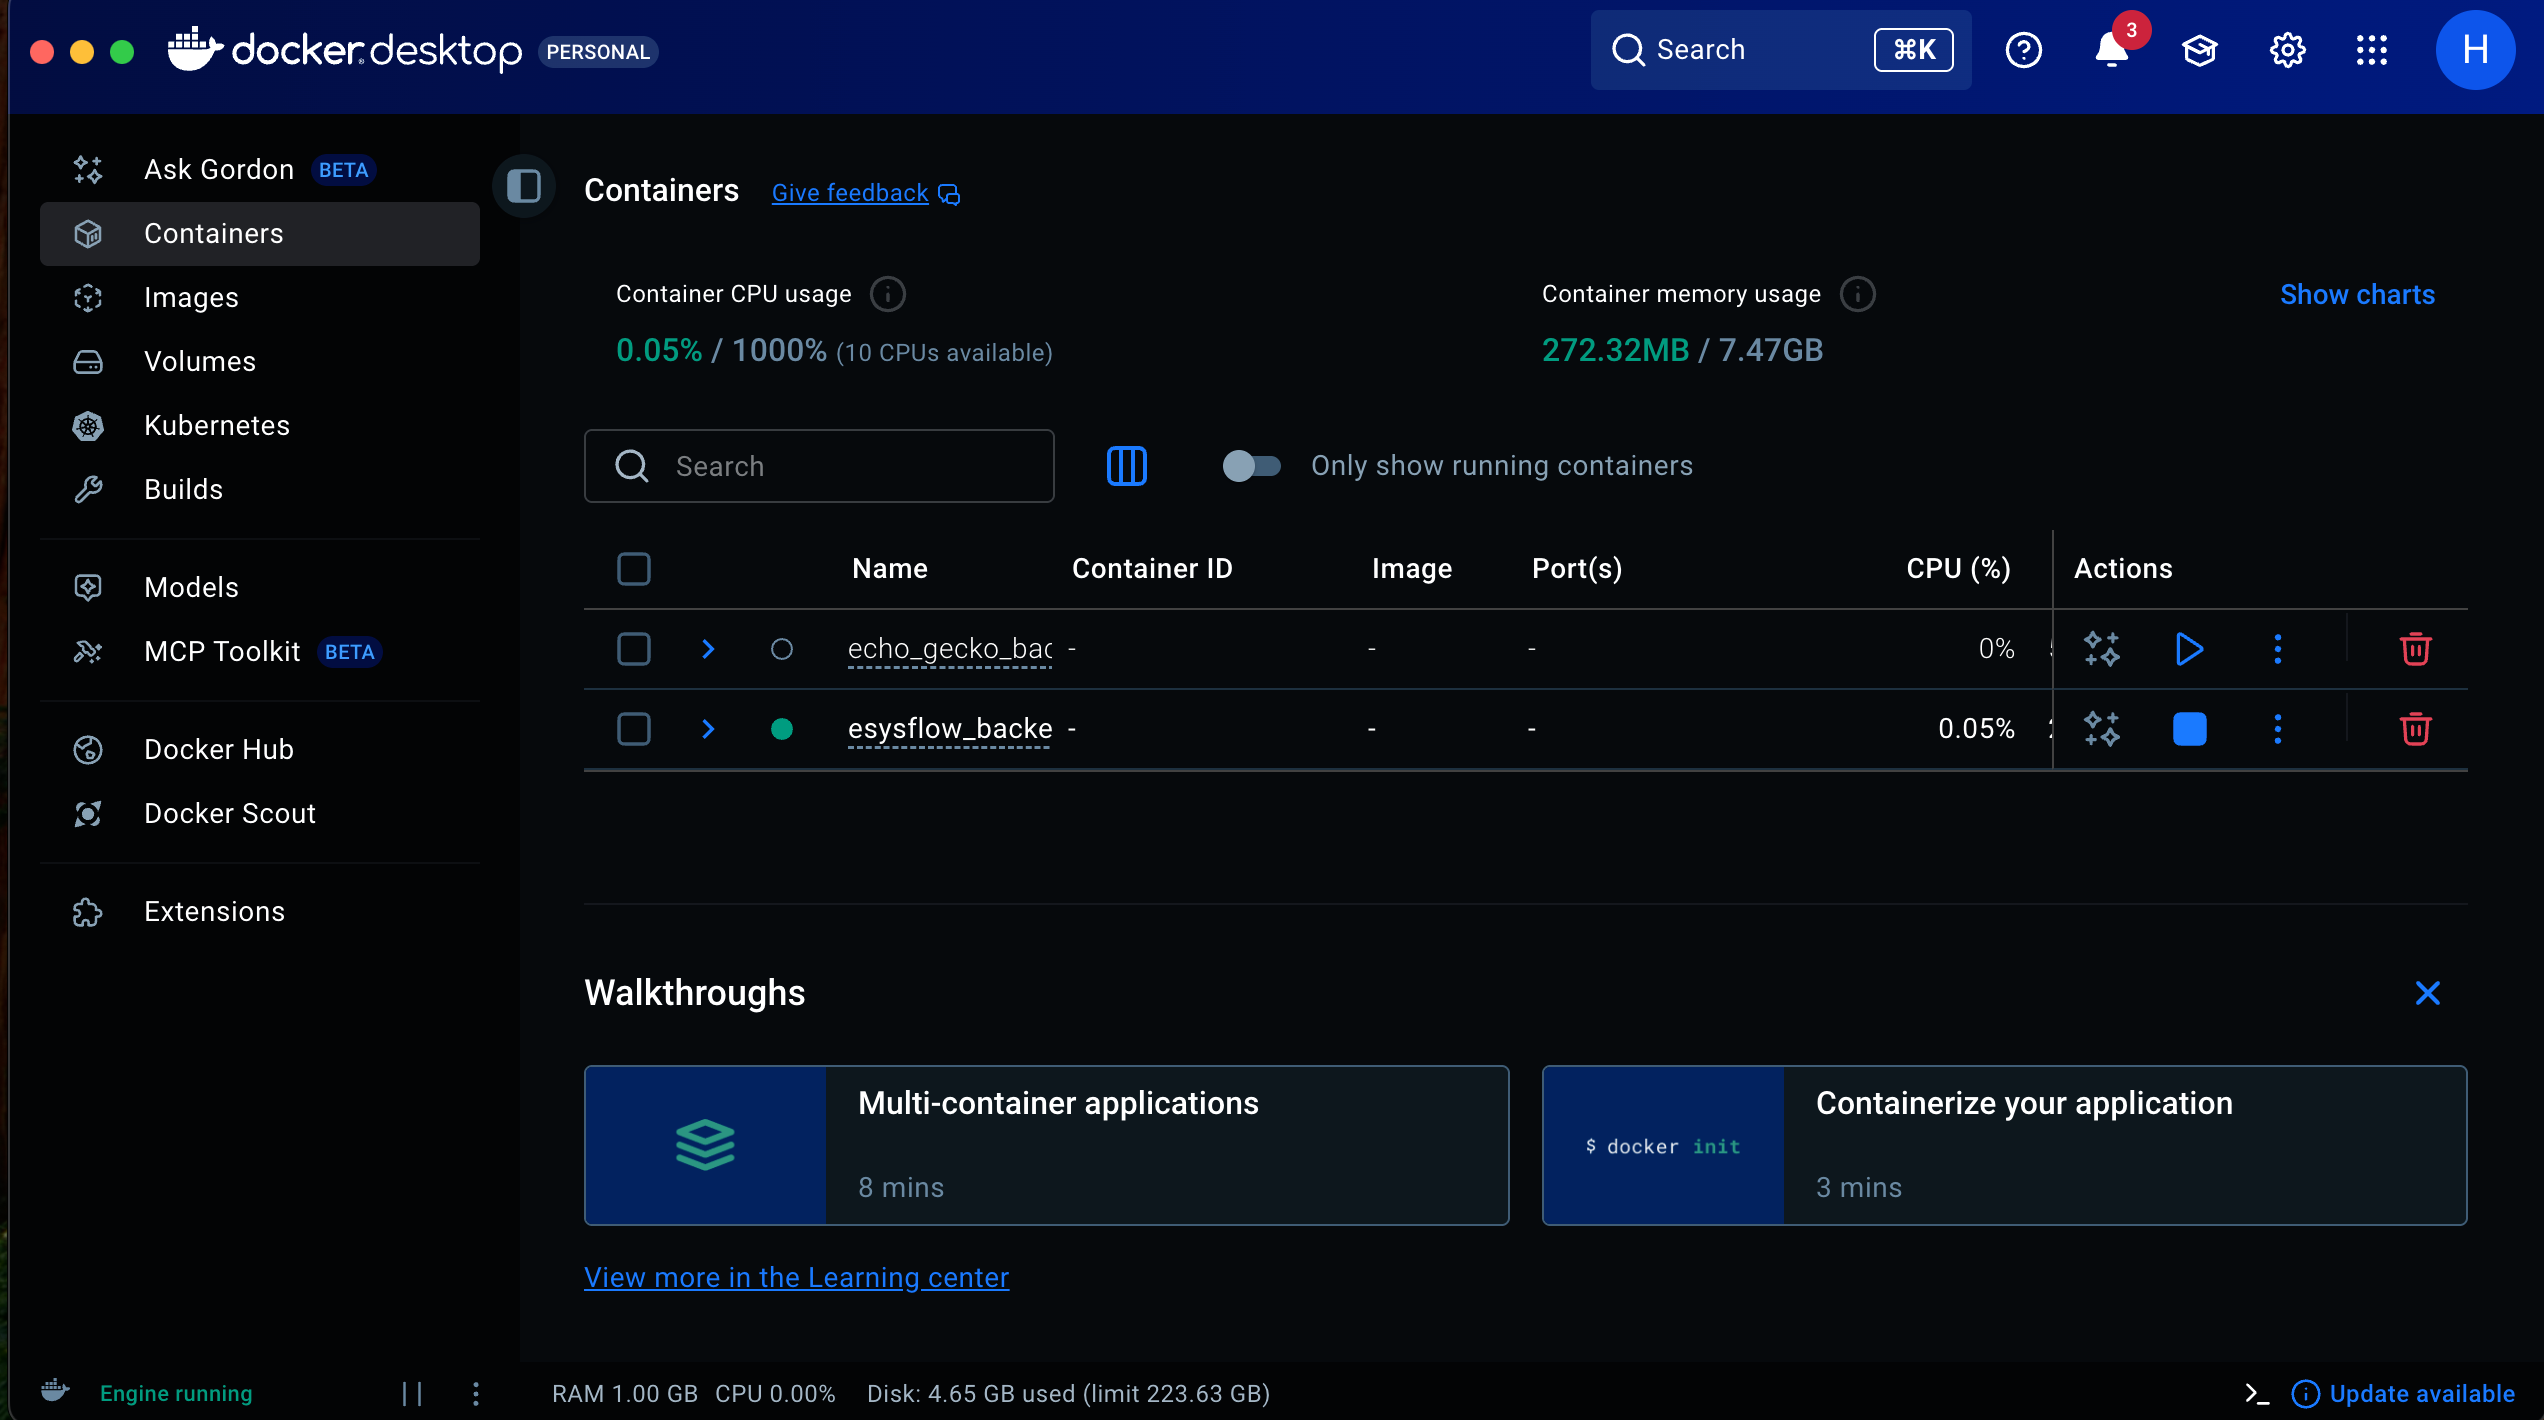Open the top Search bar
Image resolution: width=2544 pixels, height=1420 pixels.
1781,50
